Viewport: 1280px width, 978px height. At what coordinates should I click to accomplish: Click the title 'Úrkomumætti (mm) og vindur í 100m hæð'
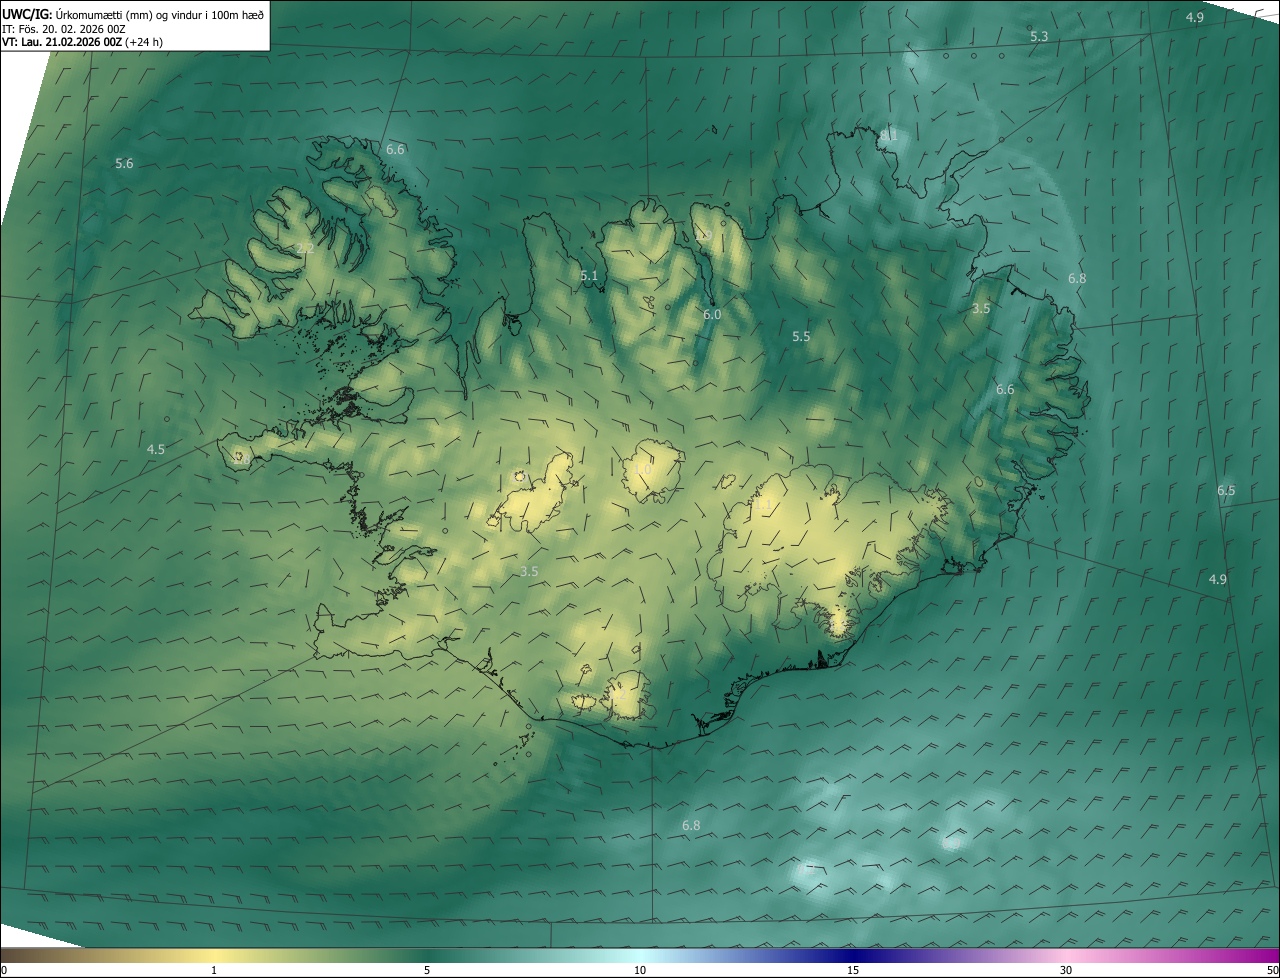point(160,14)
